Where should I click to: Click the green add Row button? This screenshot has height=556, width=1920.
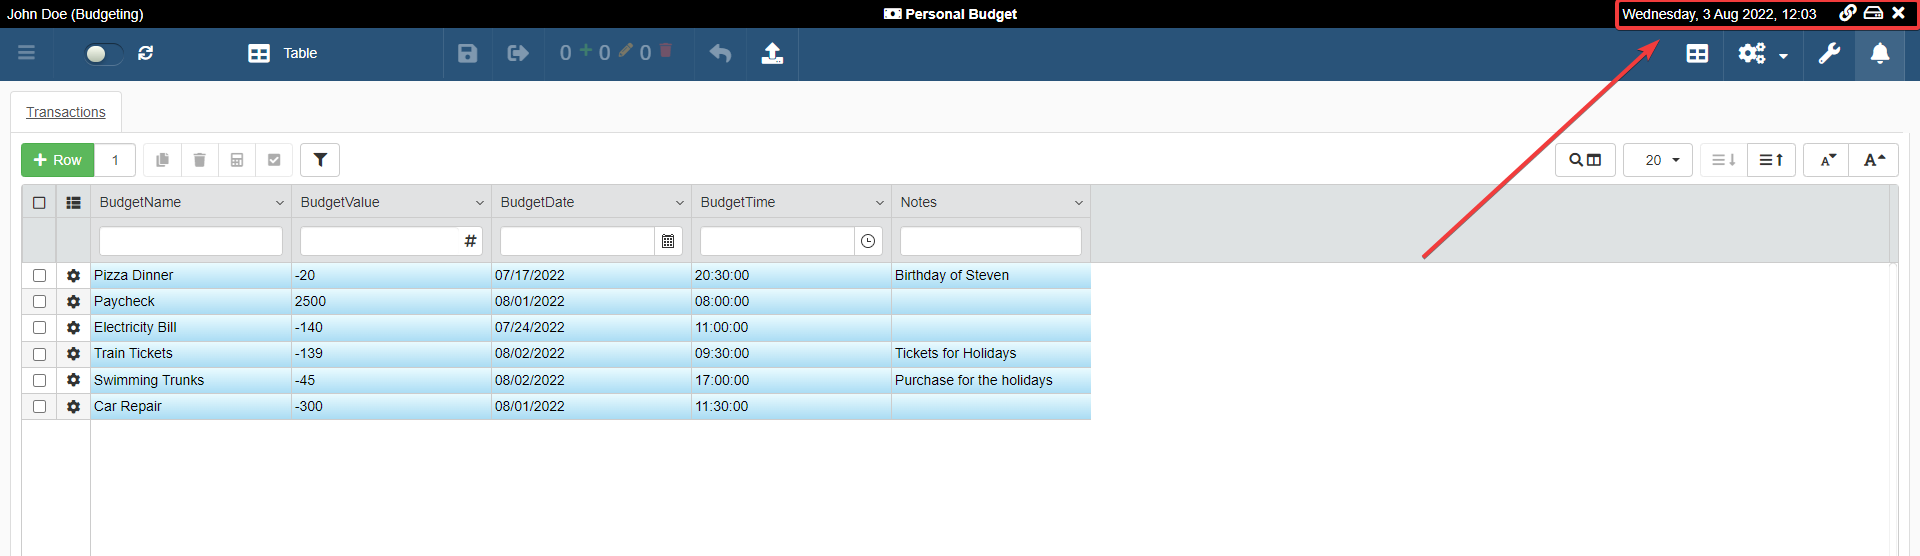[58, 160]
